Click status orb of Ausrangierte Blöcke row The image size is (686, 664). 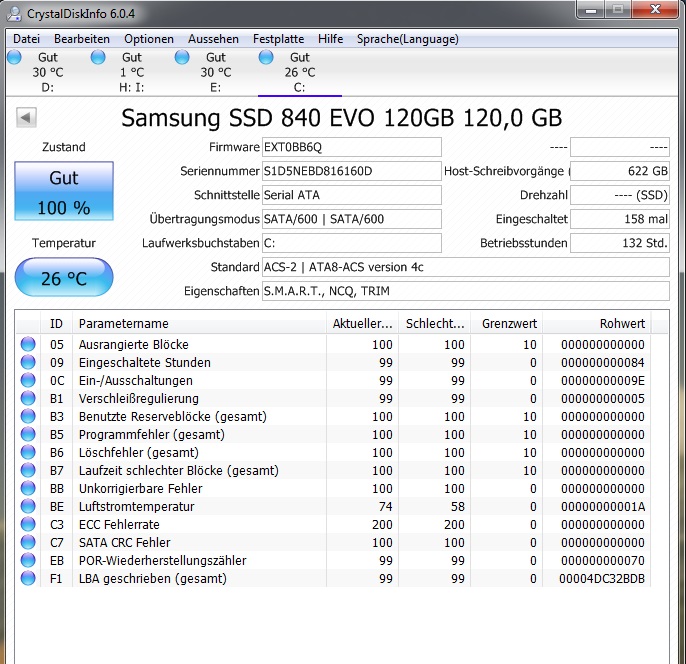pos(28,344)
